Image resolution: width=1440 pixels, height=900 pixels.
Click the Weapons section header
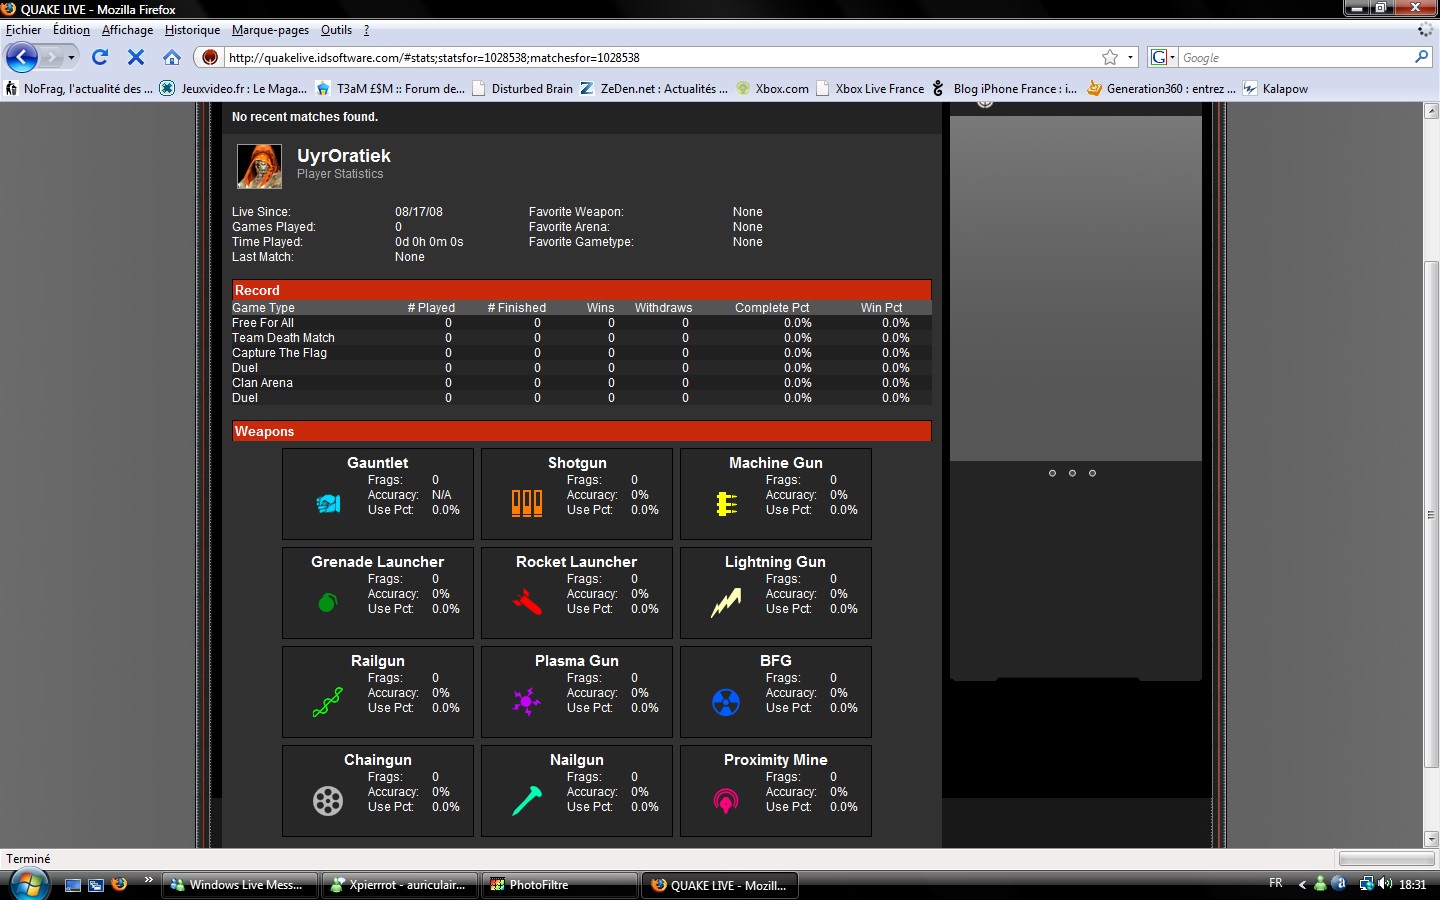[x=582, y=431]
